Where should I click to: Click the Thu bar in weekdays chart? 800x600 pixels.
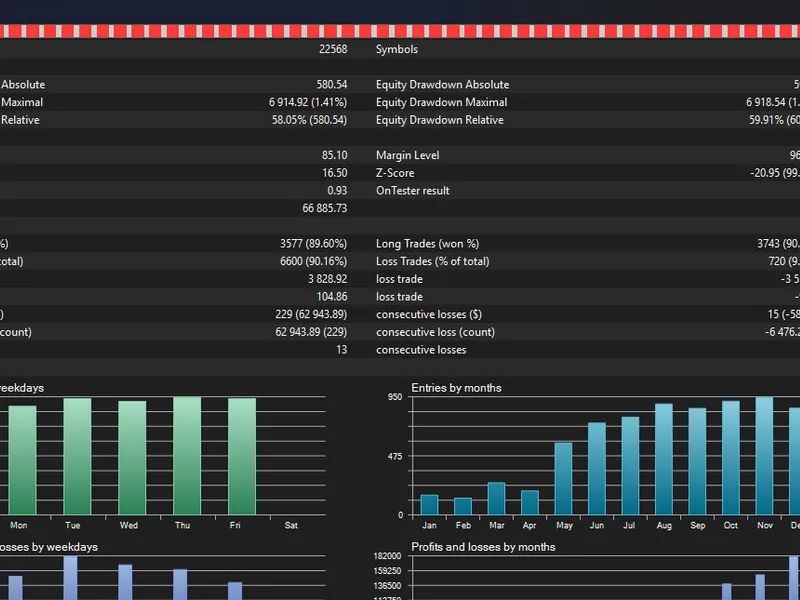tap(187, 456)
